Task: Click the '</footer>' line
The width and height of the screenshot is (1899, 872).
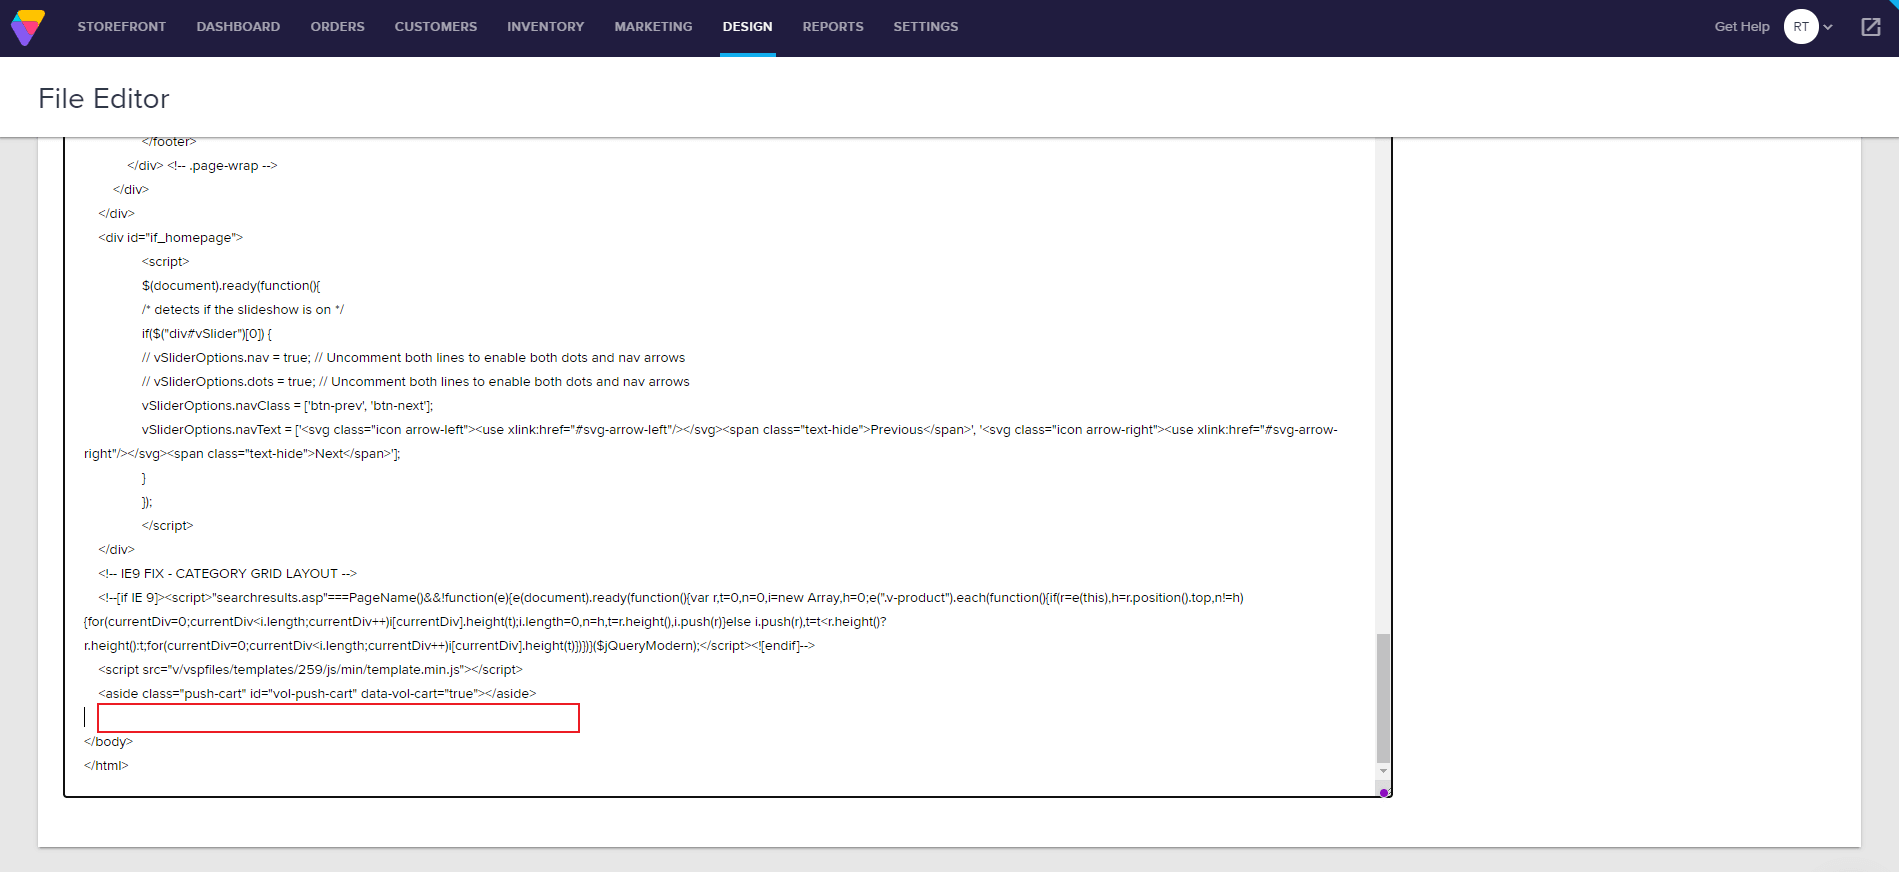Action: click(x=169, y=142)
